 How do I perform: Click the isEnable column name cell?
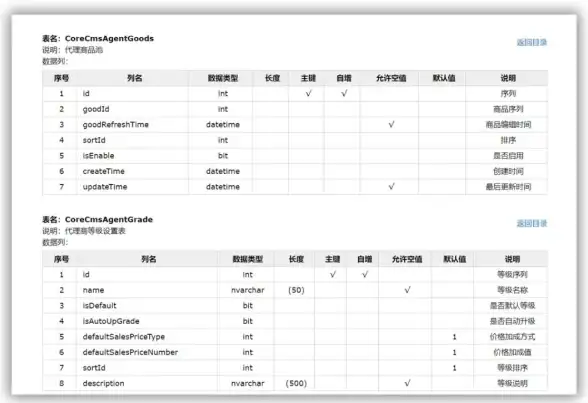pos(98,156)
